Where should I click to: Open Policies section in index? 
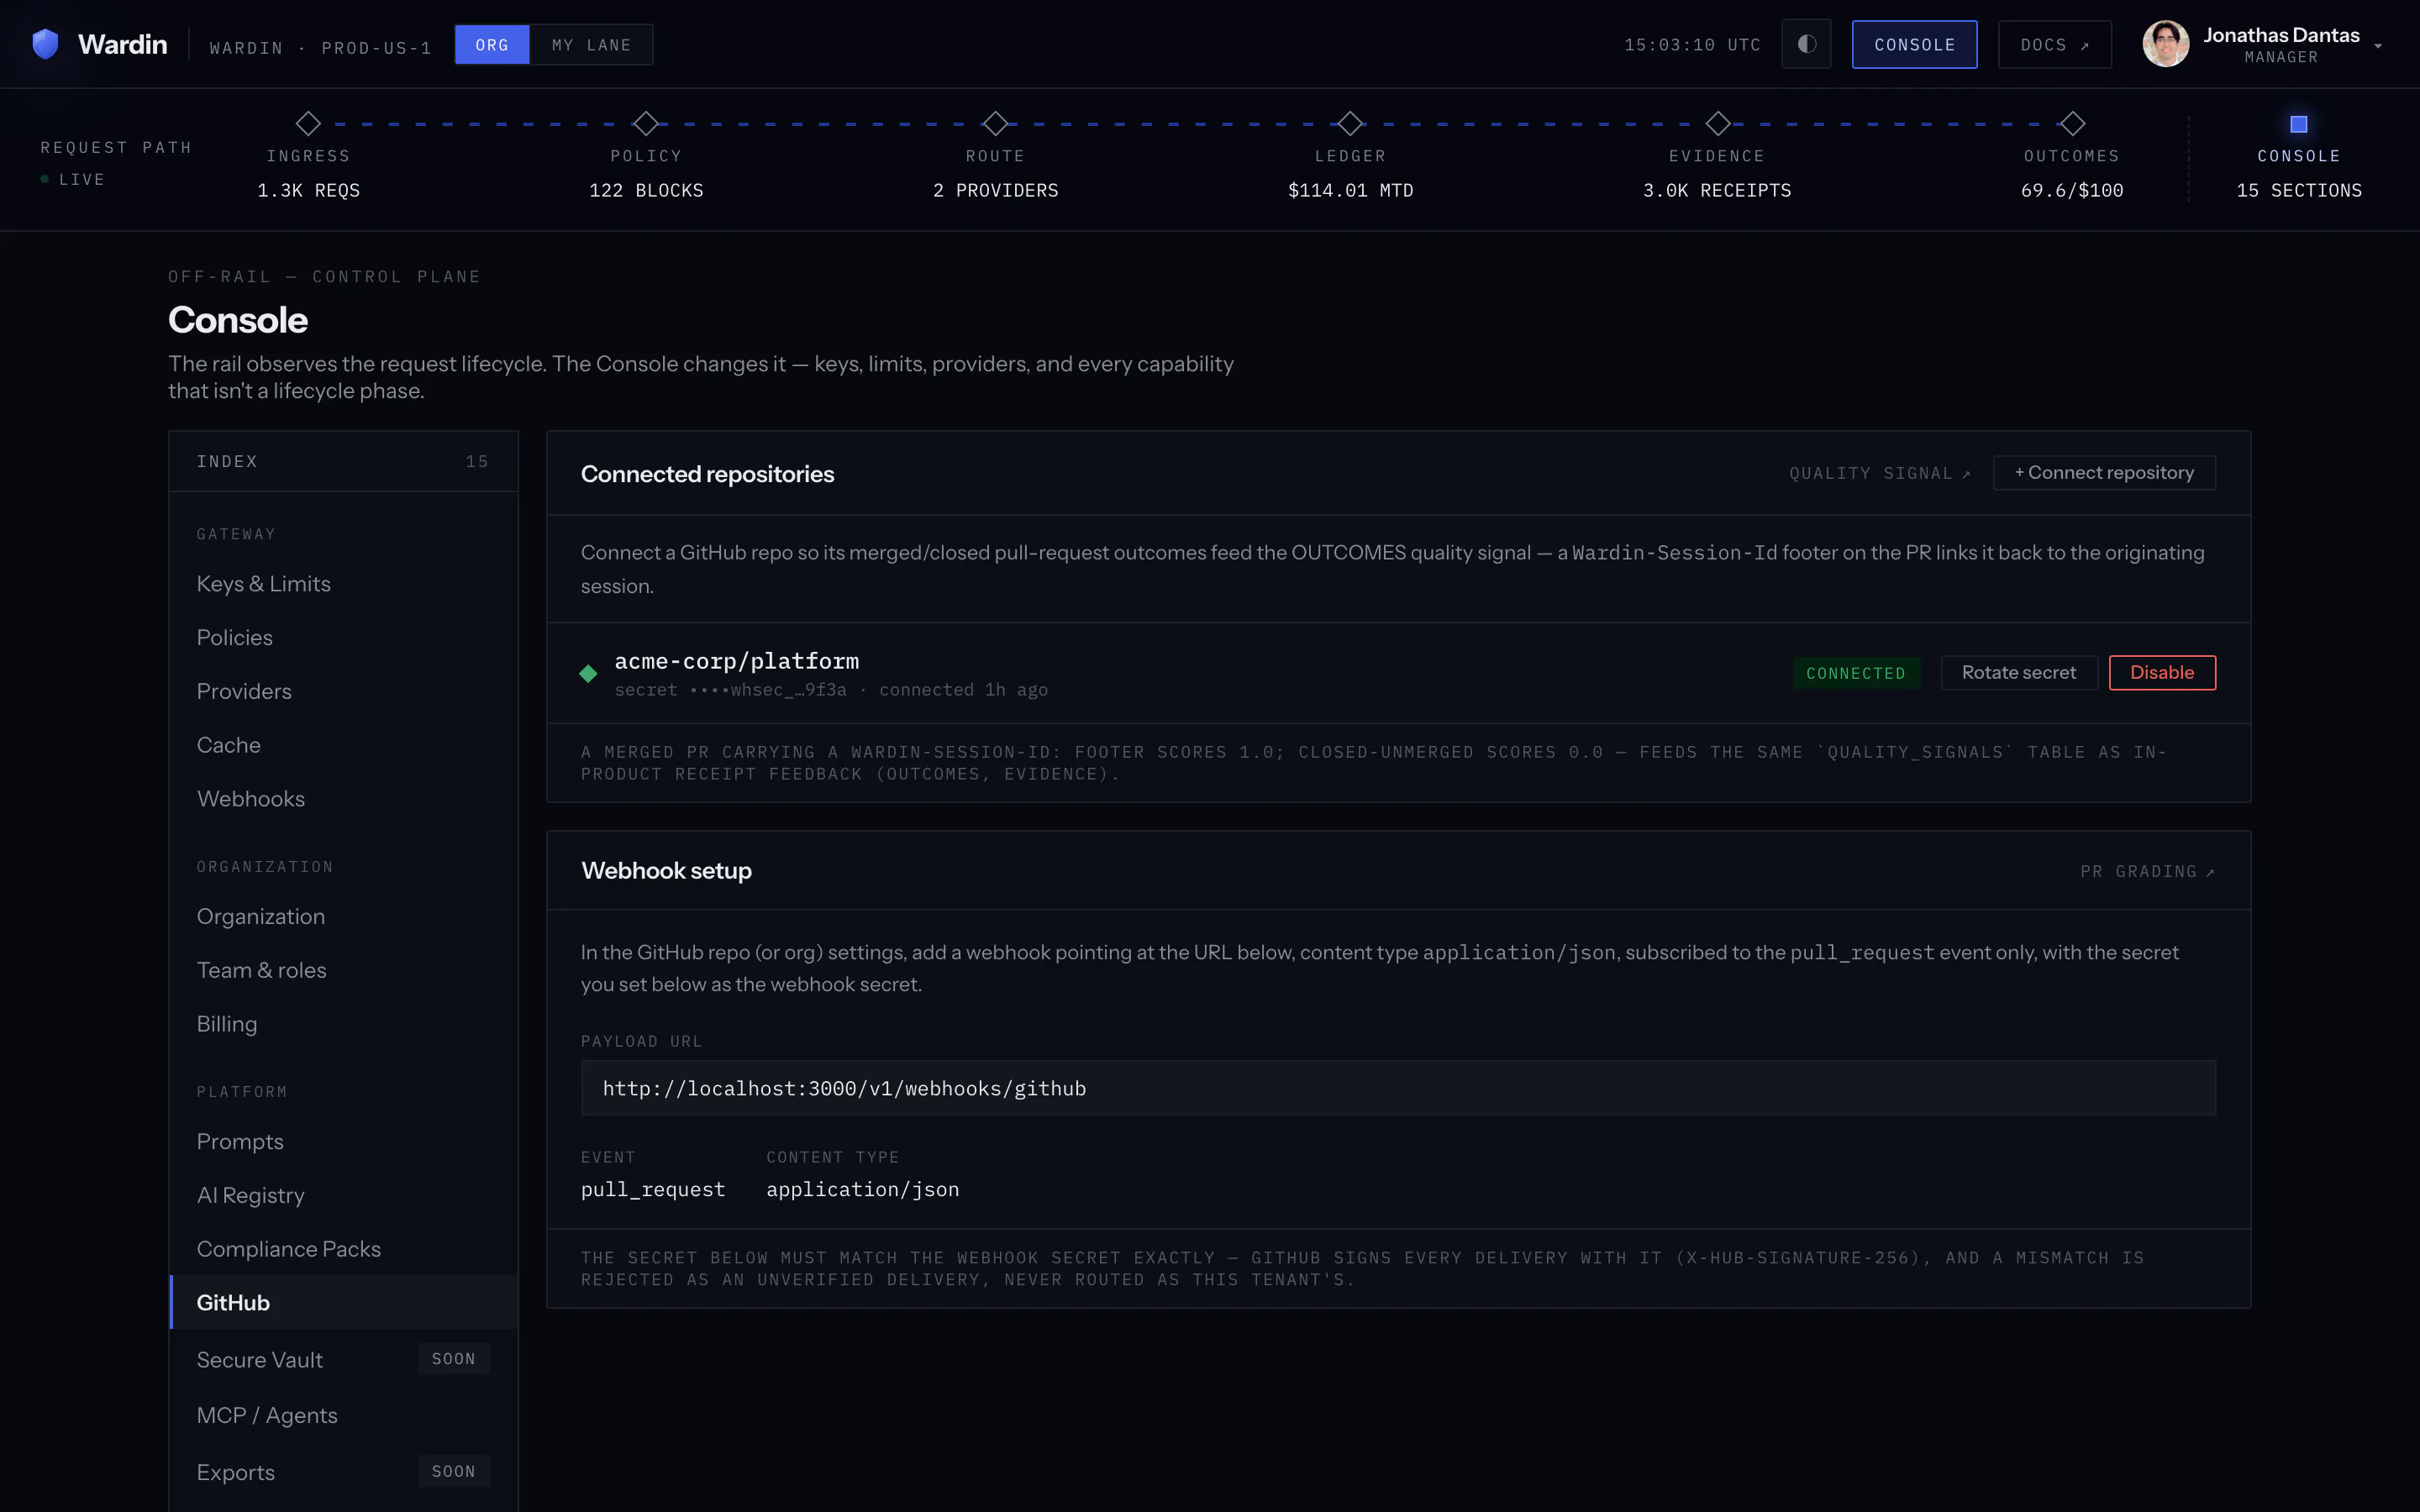[344, 638]
